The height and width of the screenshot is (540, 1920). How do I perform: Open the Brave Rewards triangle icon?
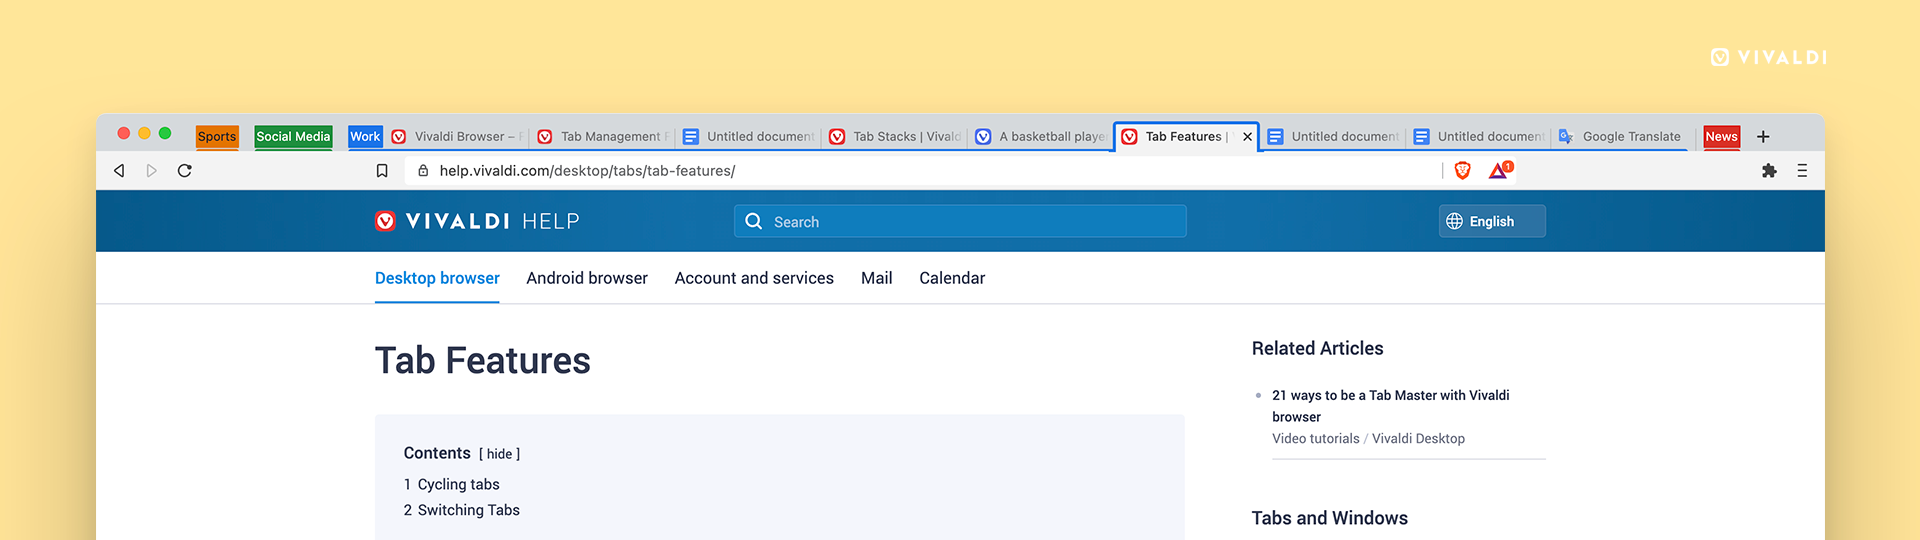pos(1500,170)
